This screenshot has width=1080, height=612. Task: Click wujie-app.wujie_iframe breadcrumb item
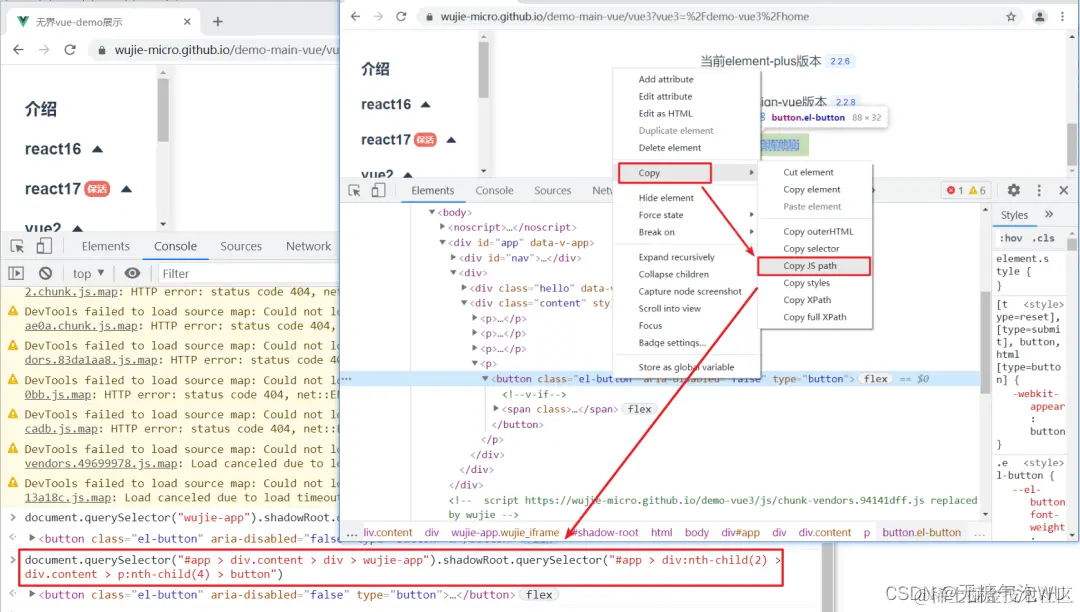(x=505, y=532)
